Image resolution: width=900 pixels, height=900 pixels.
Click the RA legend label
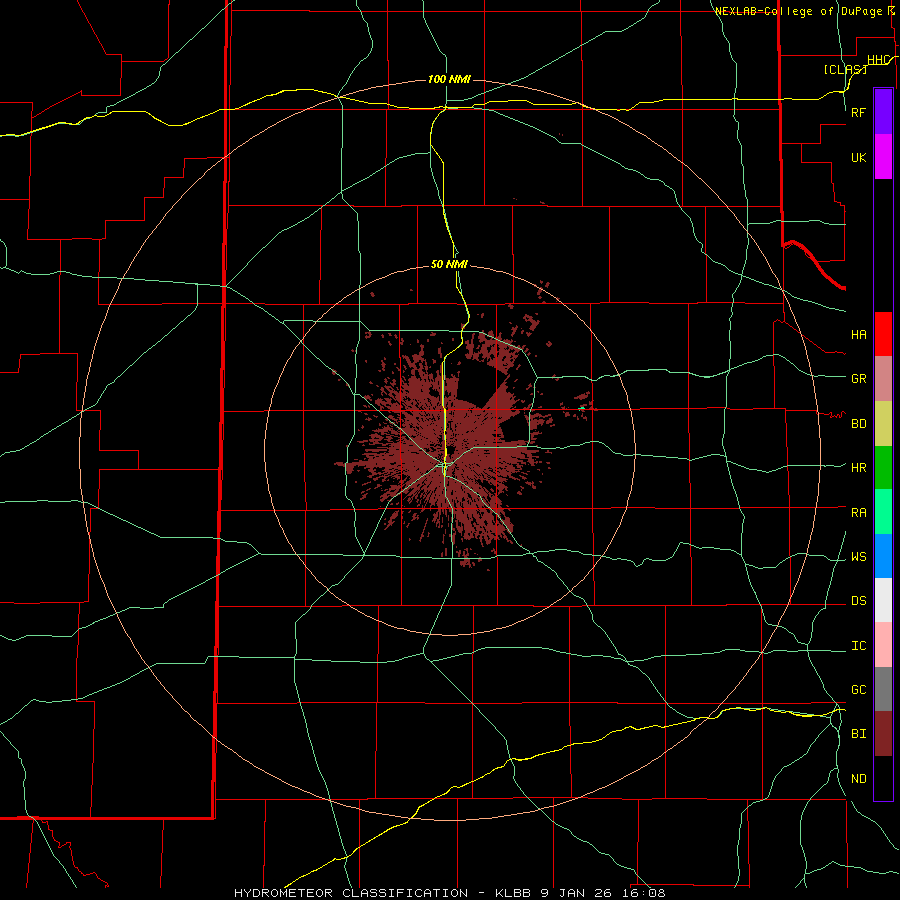tap(858, 513)
